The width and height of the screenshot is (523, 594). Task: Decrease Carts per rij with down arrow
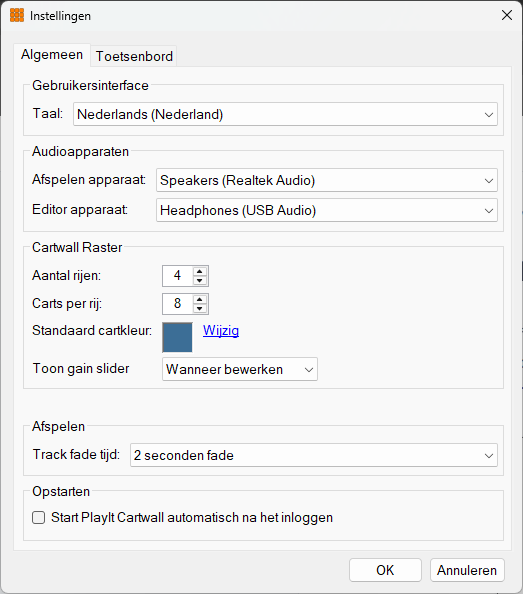click(200, 308)
